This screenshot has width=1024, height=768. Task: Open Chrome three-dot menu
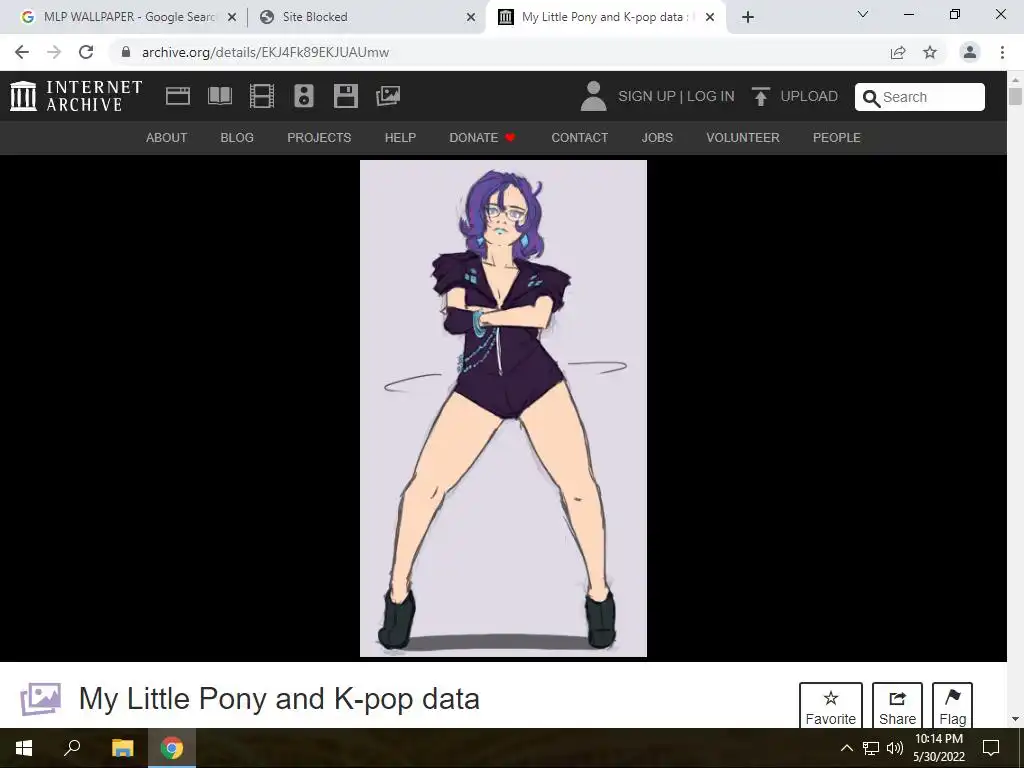coord(1002,52)
